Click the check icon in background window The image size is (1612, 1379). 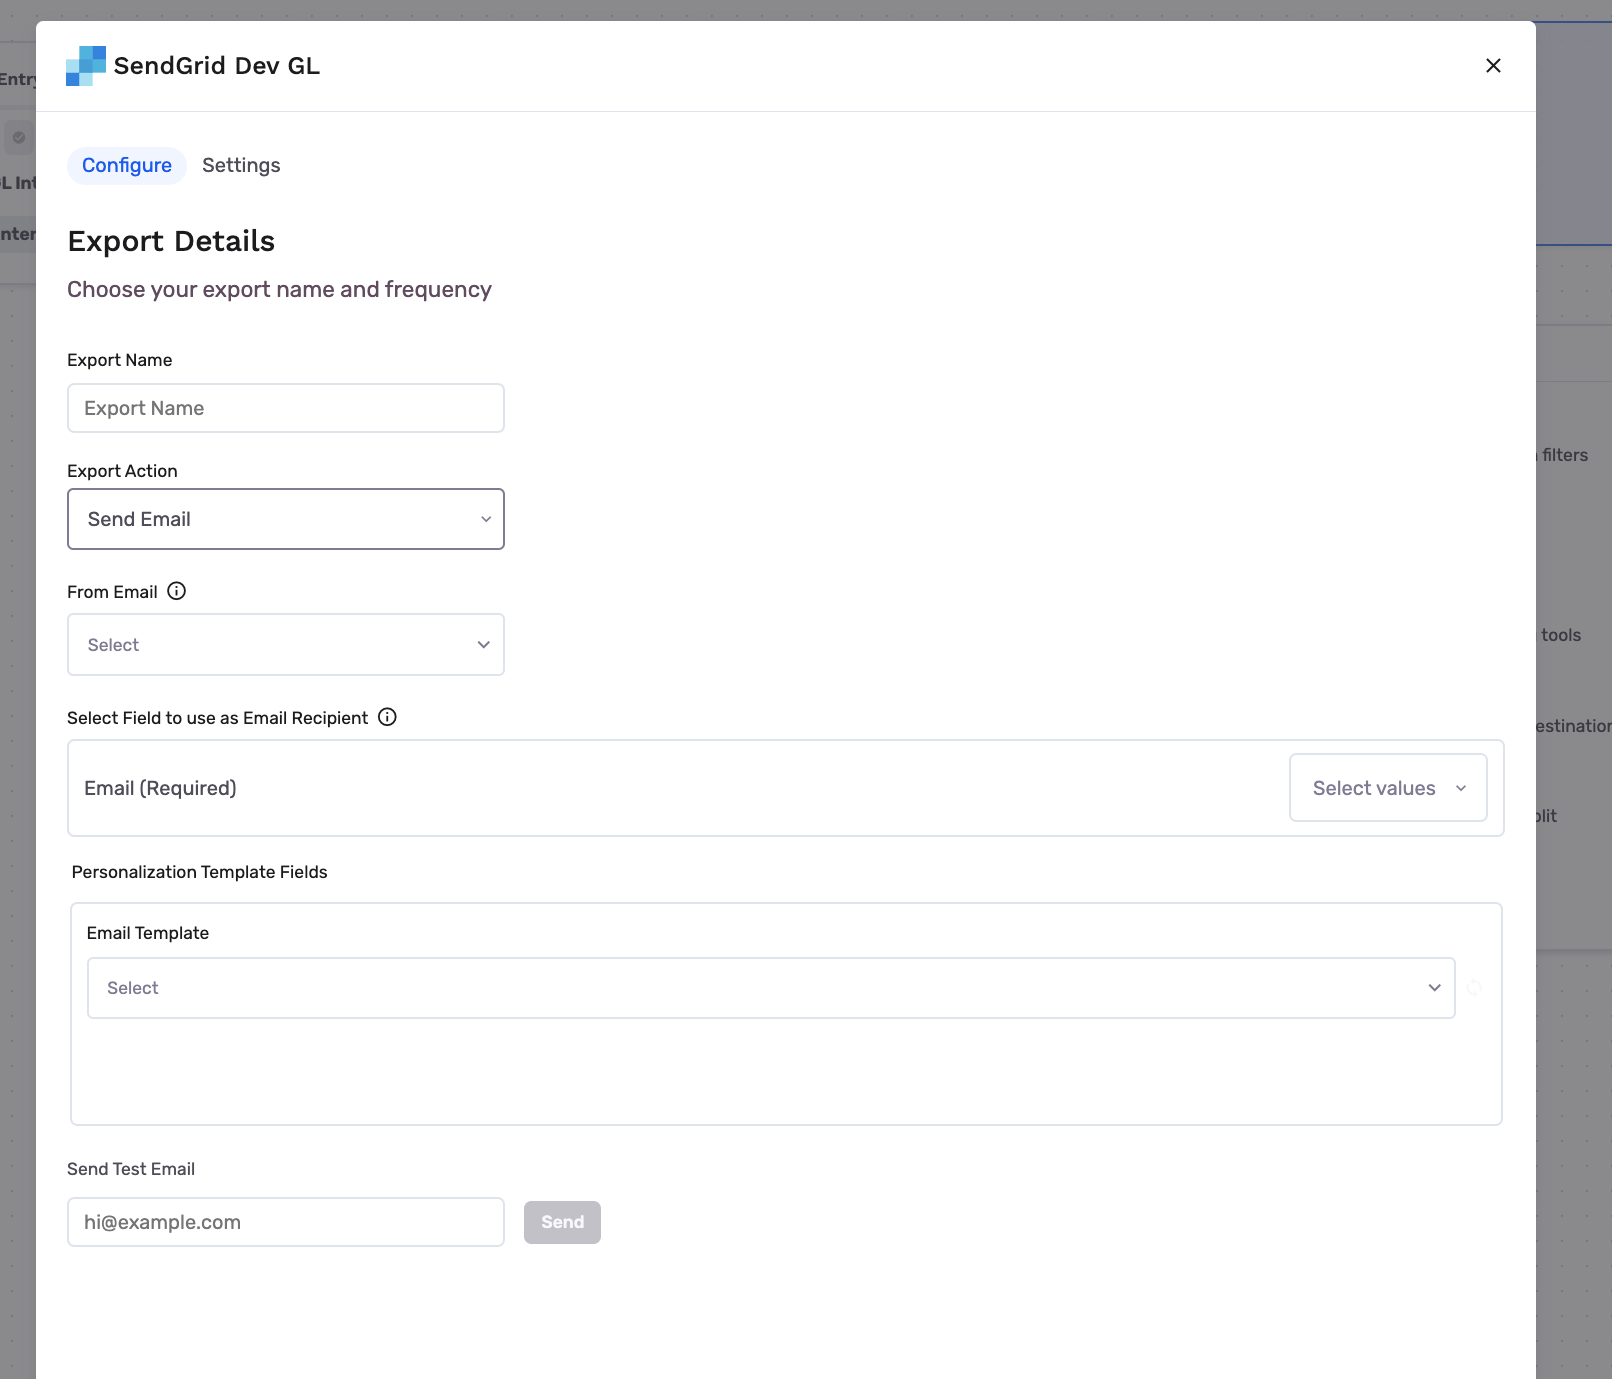coord(19,138)
